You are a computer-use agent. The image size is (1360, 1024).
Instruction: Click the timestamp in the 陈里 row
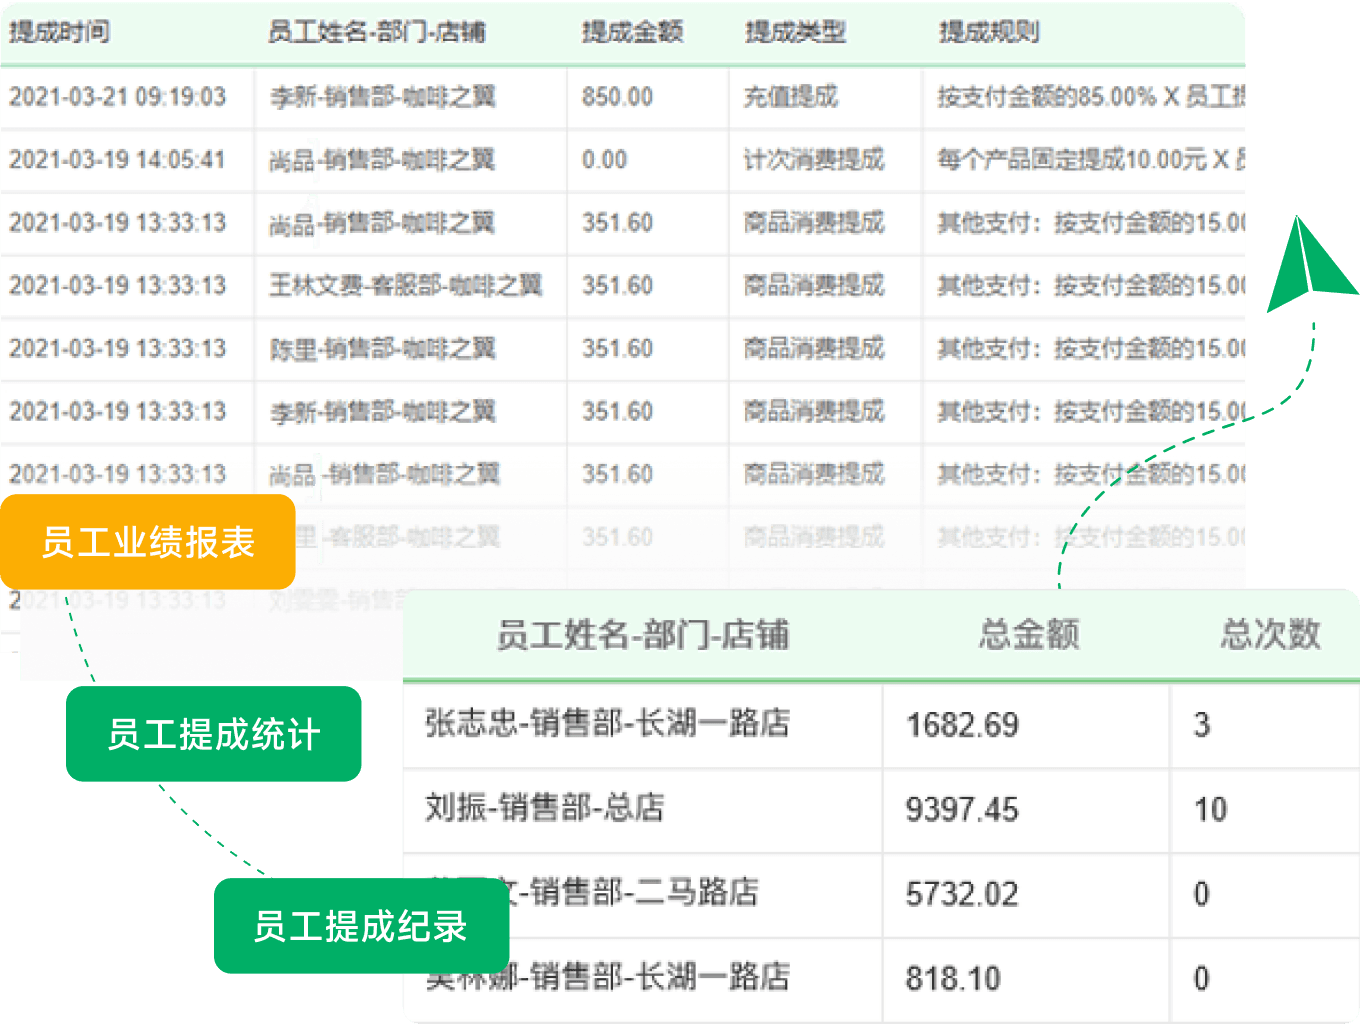click(118, 349)
